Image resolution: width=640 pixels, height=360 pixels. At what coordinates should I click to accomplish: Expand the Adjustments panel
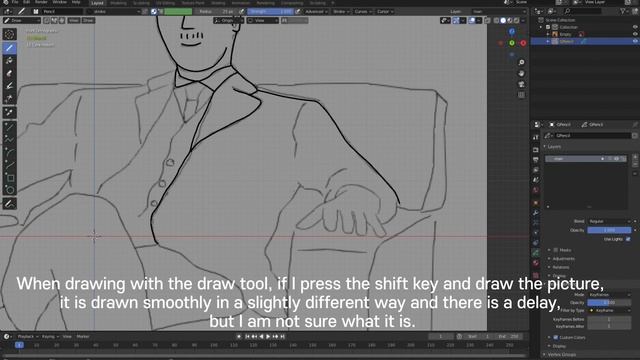tap(563, 259)
